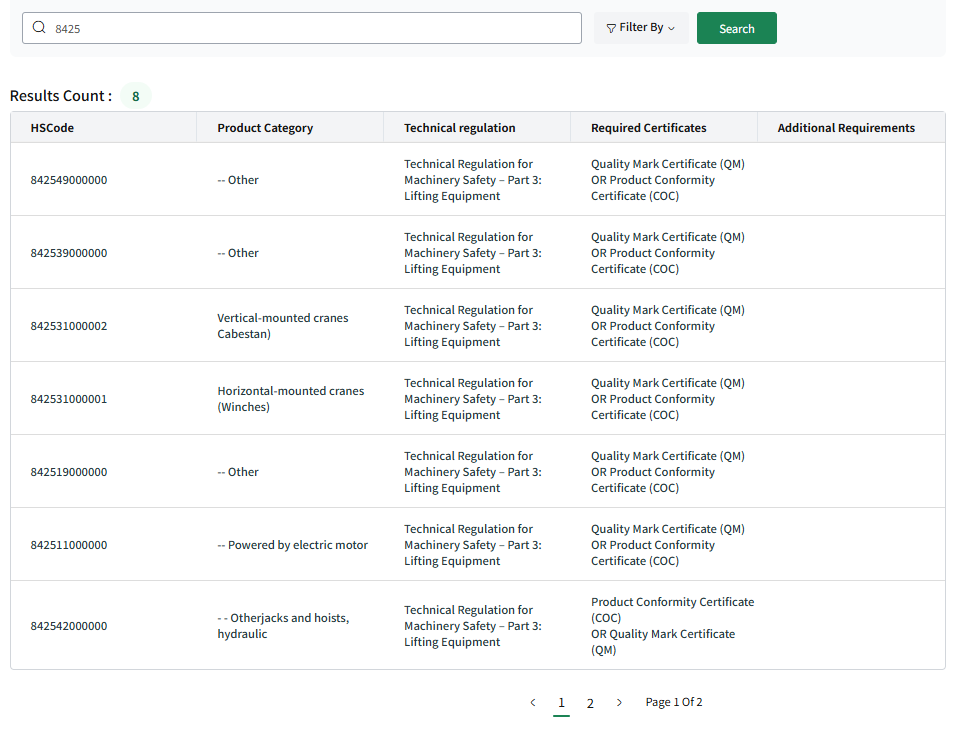Click the funnel filter icon
973x737 pixels.
tap(611, 28)
